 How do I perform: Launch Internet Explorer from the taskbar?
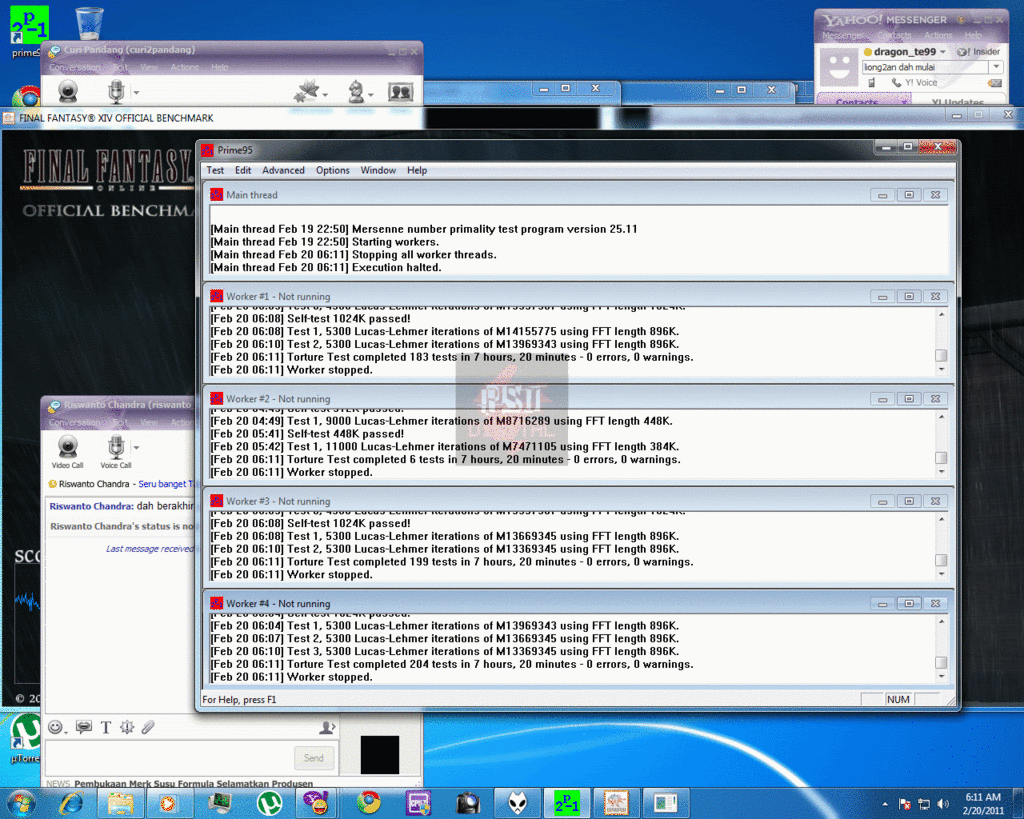(x=71, y=803)
